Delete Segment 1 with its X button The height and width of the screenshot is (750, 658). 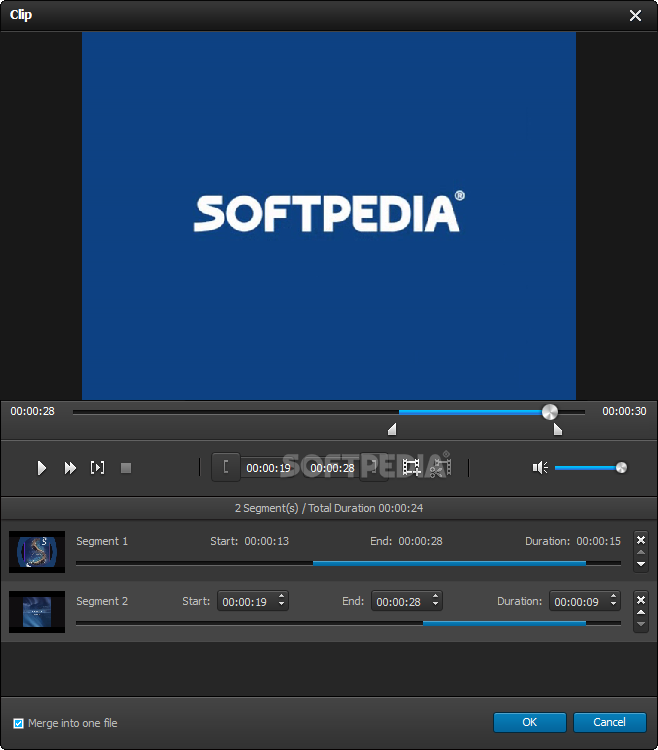pos(641,540)
